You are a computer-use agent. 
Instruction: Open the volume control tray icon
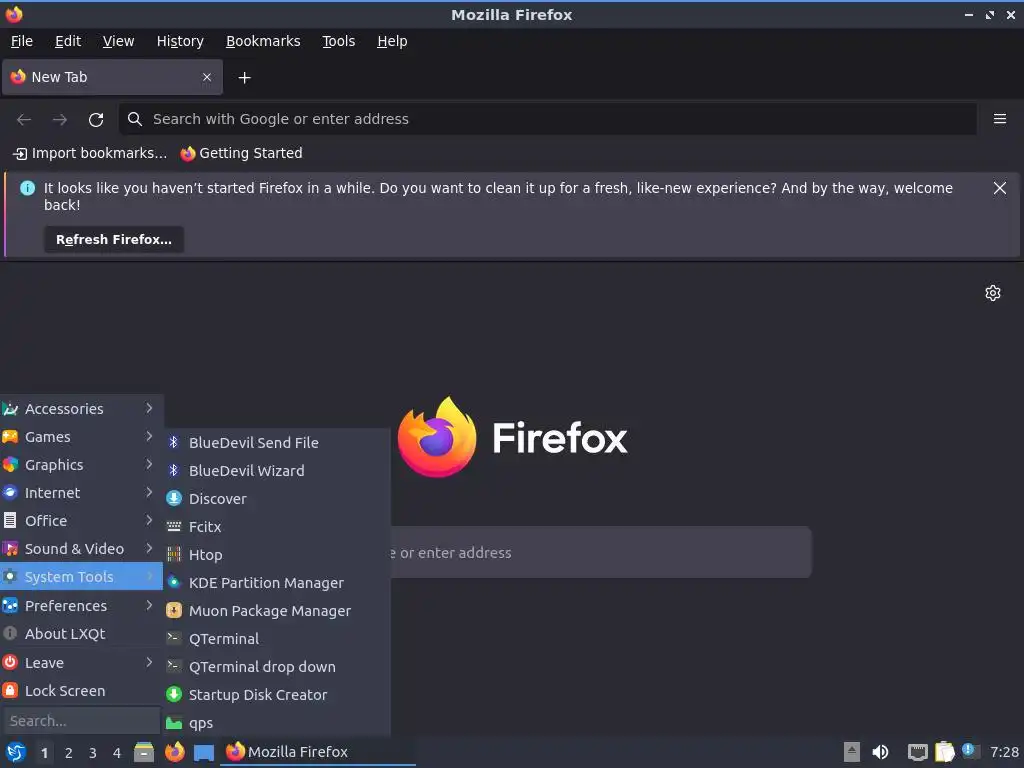click(x=880, y=752)
